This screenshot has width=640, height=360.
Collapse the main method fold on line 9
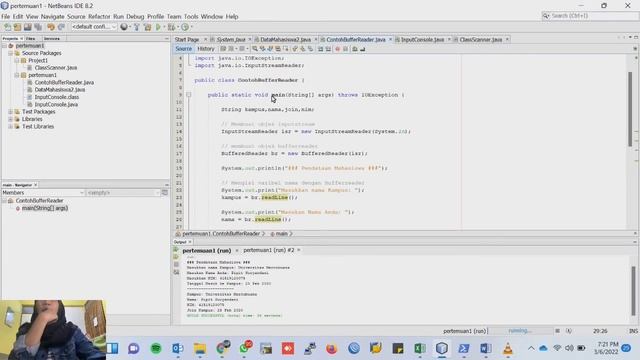[189, 95]
